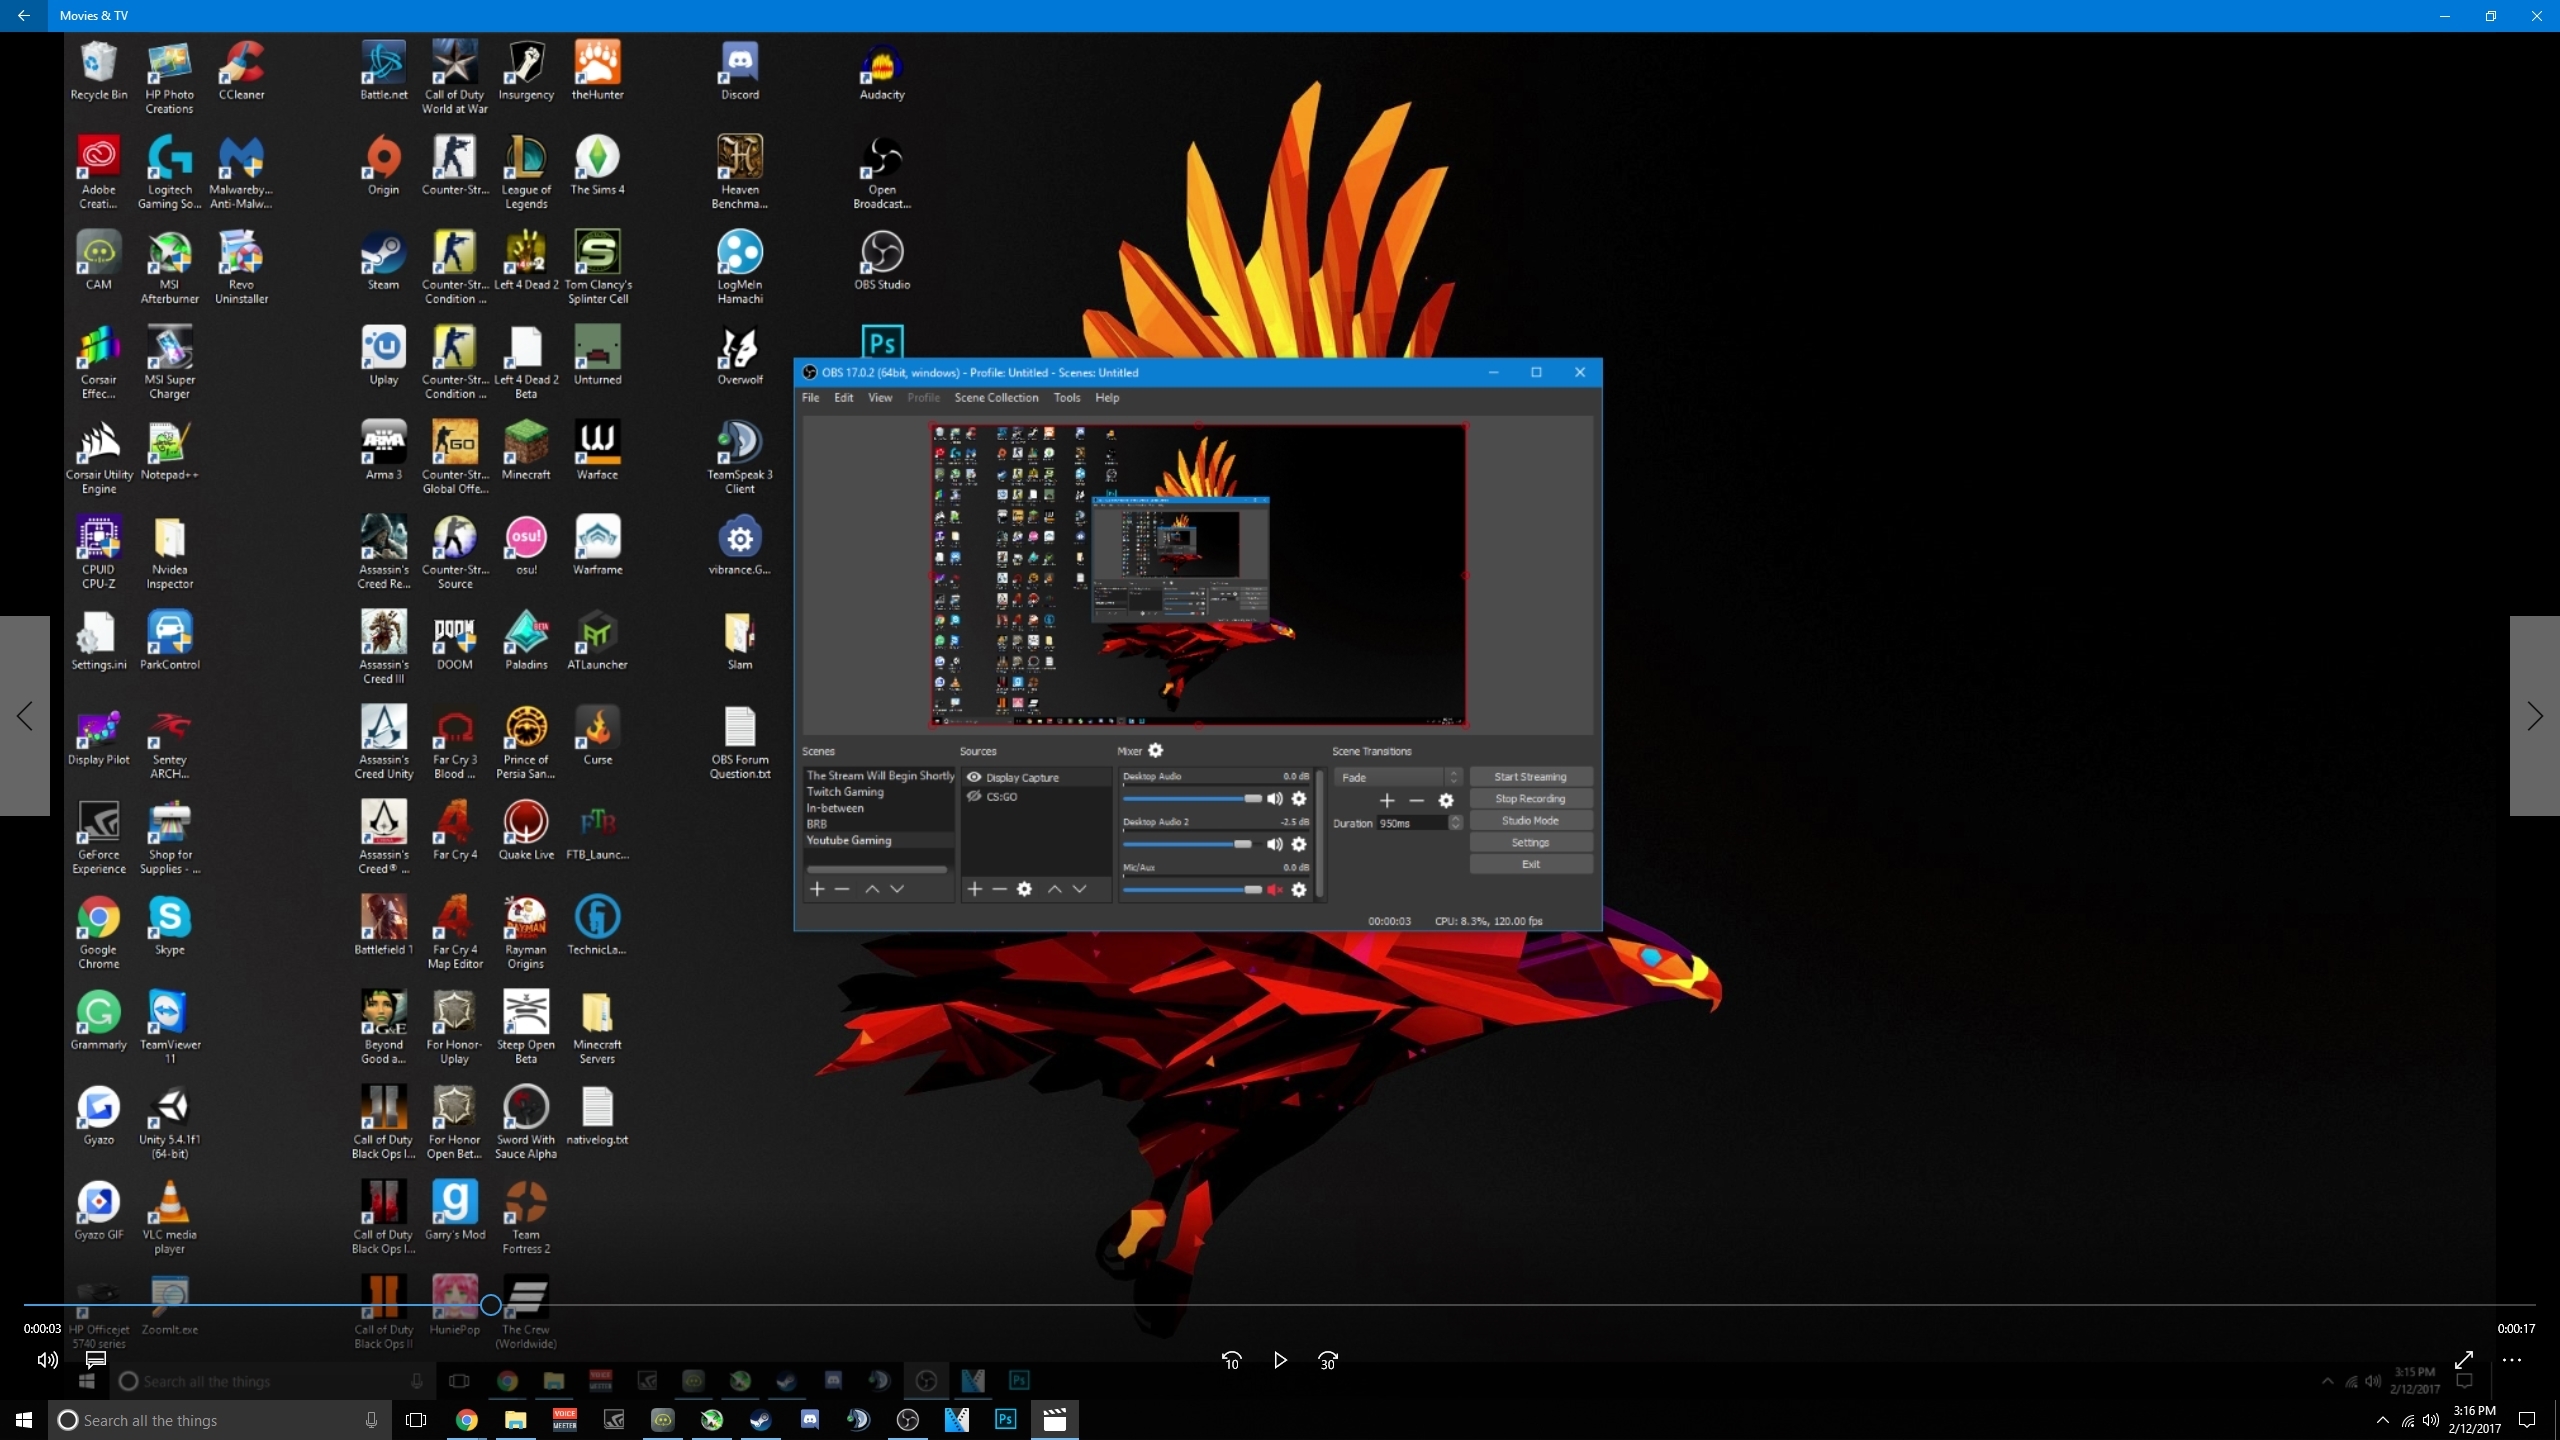Go to the next video with right arrow

coord(2535,716)
